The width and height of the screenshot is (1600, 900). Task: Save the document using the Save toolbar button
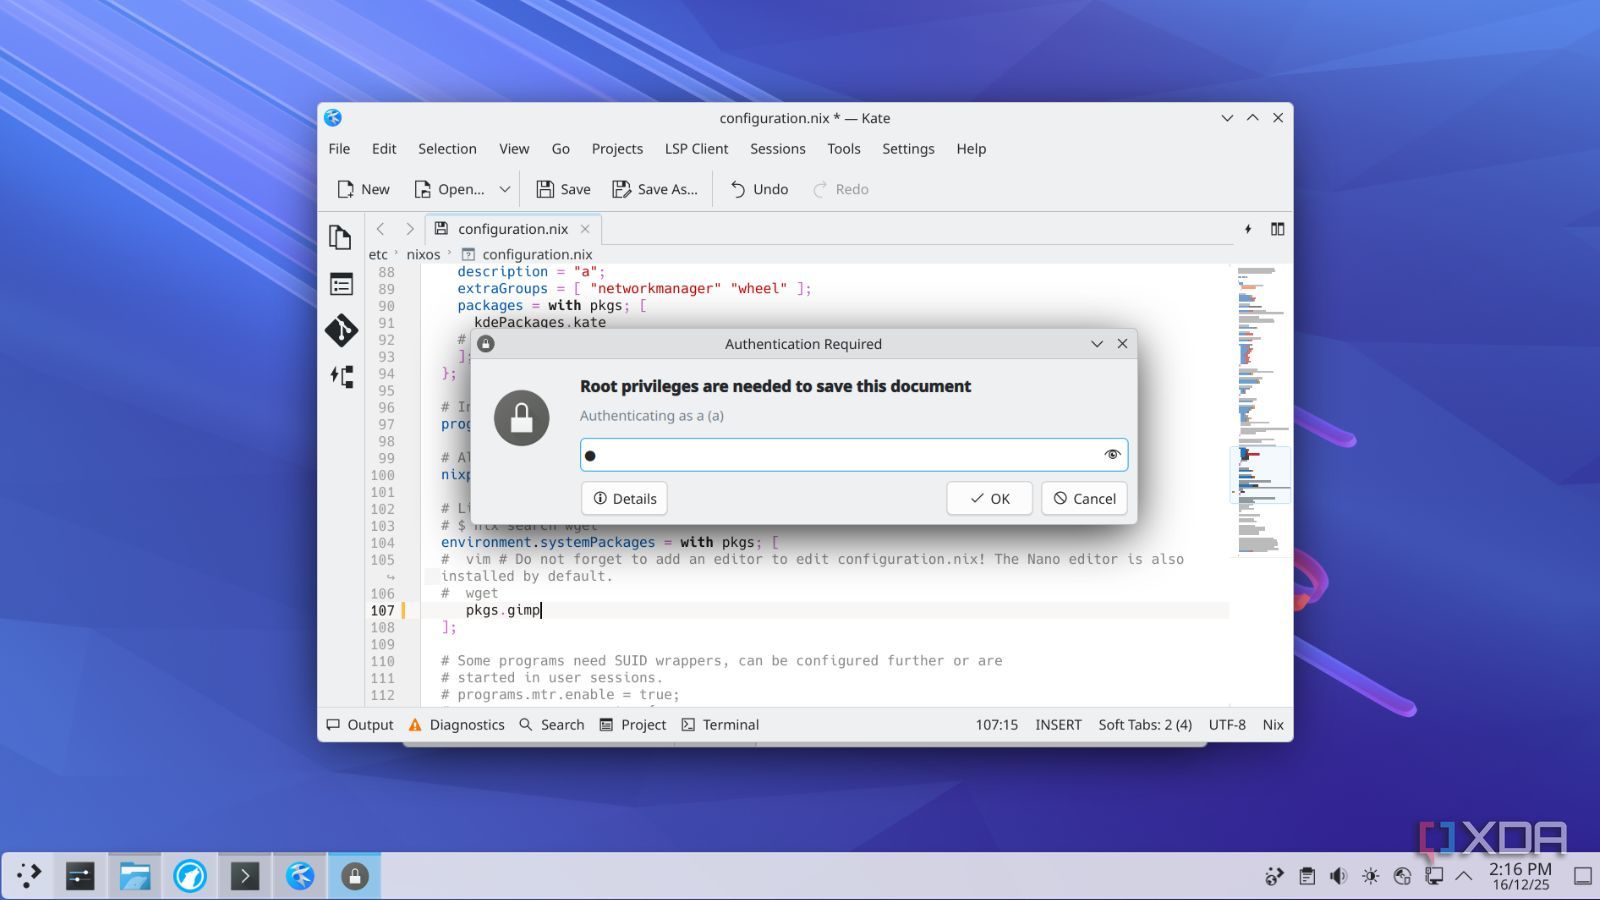click(563, 189)
